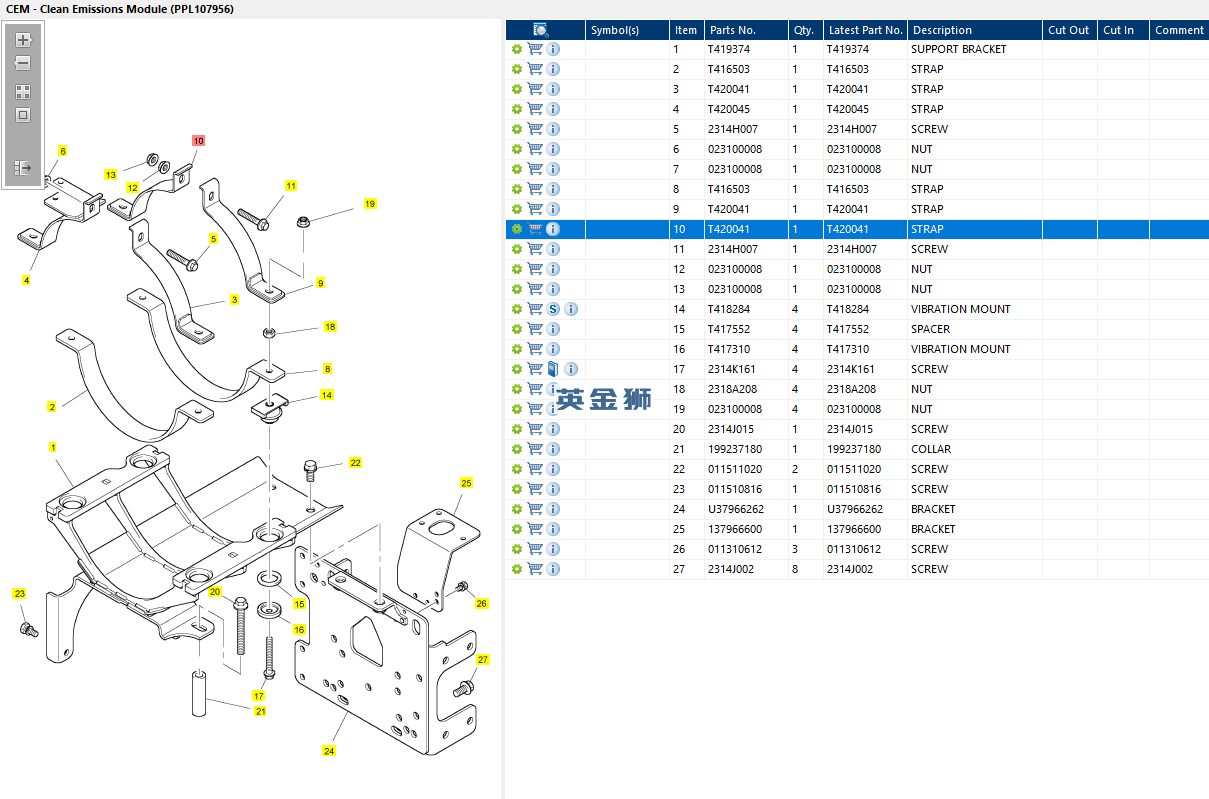This screenshot has height=799, width=1209.
Task: Click the zoom out button on diagram toolbar
Action: [23, 63]
